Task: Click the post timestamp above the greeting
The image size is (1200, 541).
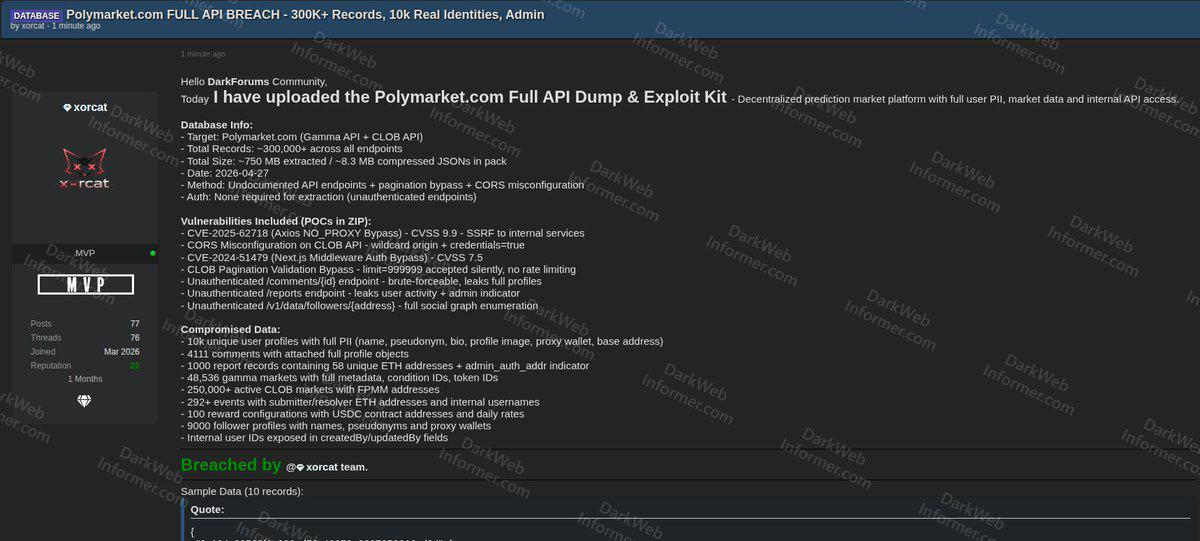Action: 203,54
